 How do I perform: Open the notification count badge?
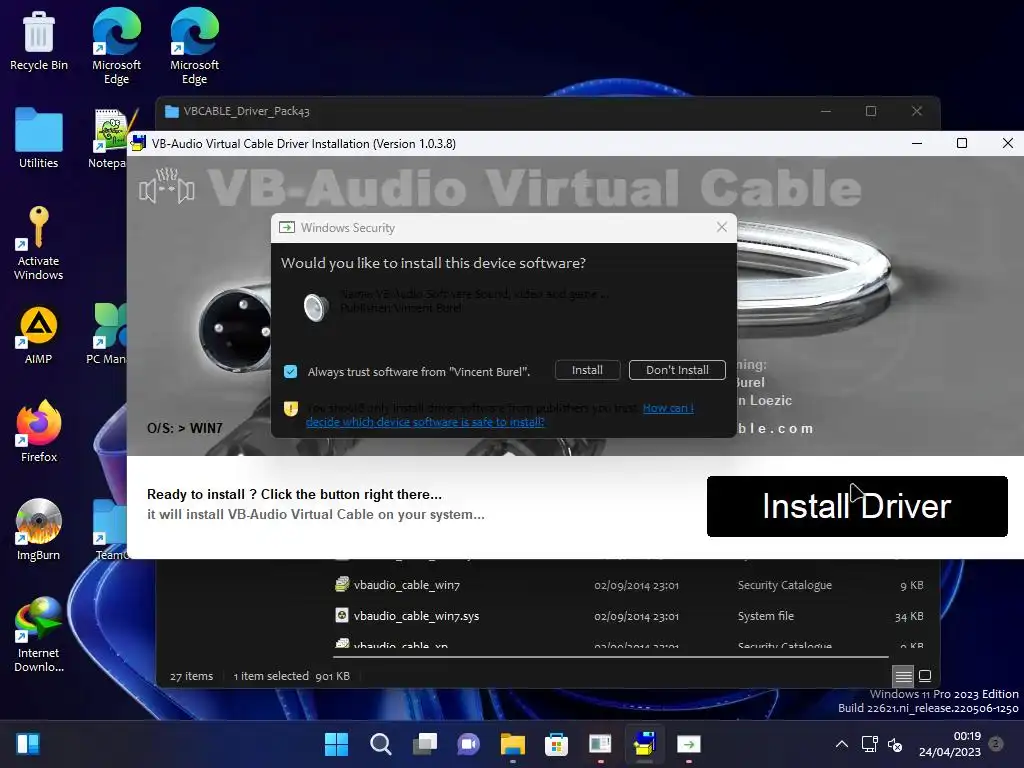996,743
